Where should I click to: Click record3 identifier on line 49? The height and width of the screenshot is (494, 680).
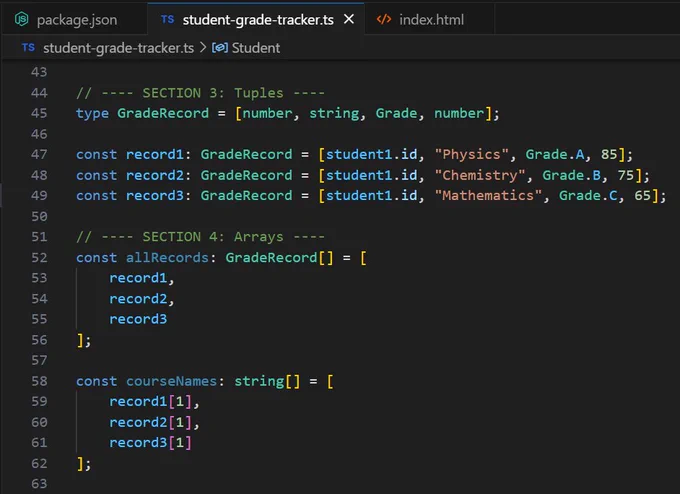pos(155,196)
